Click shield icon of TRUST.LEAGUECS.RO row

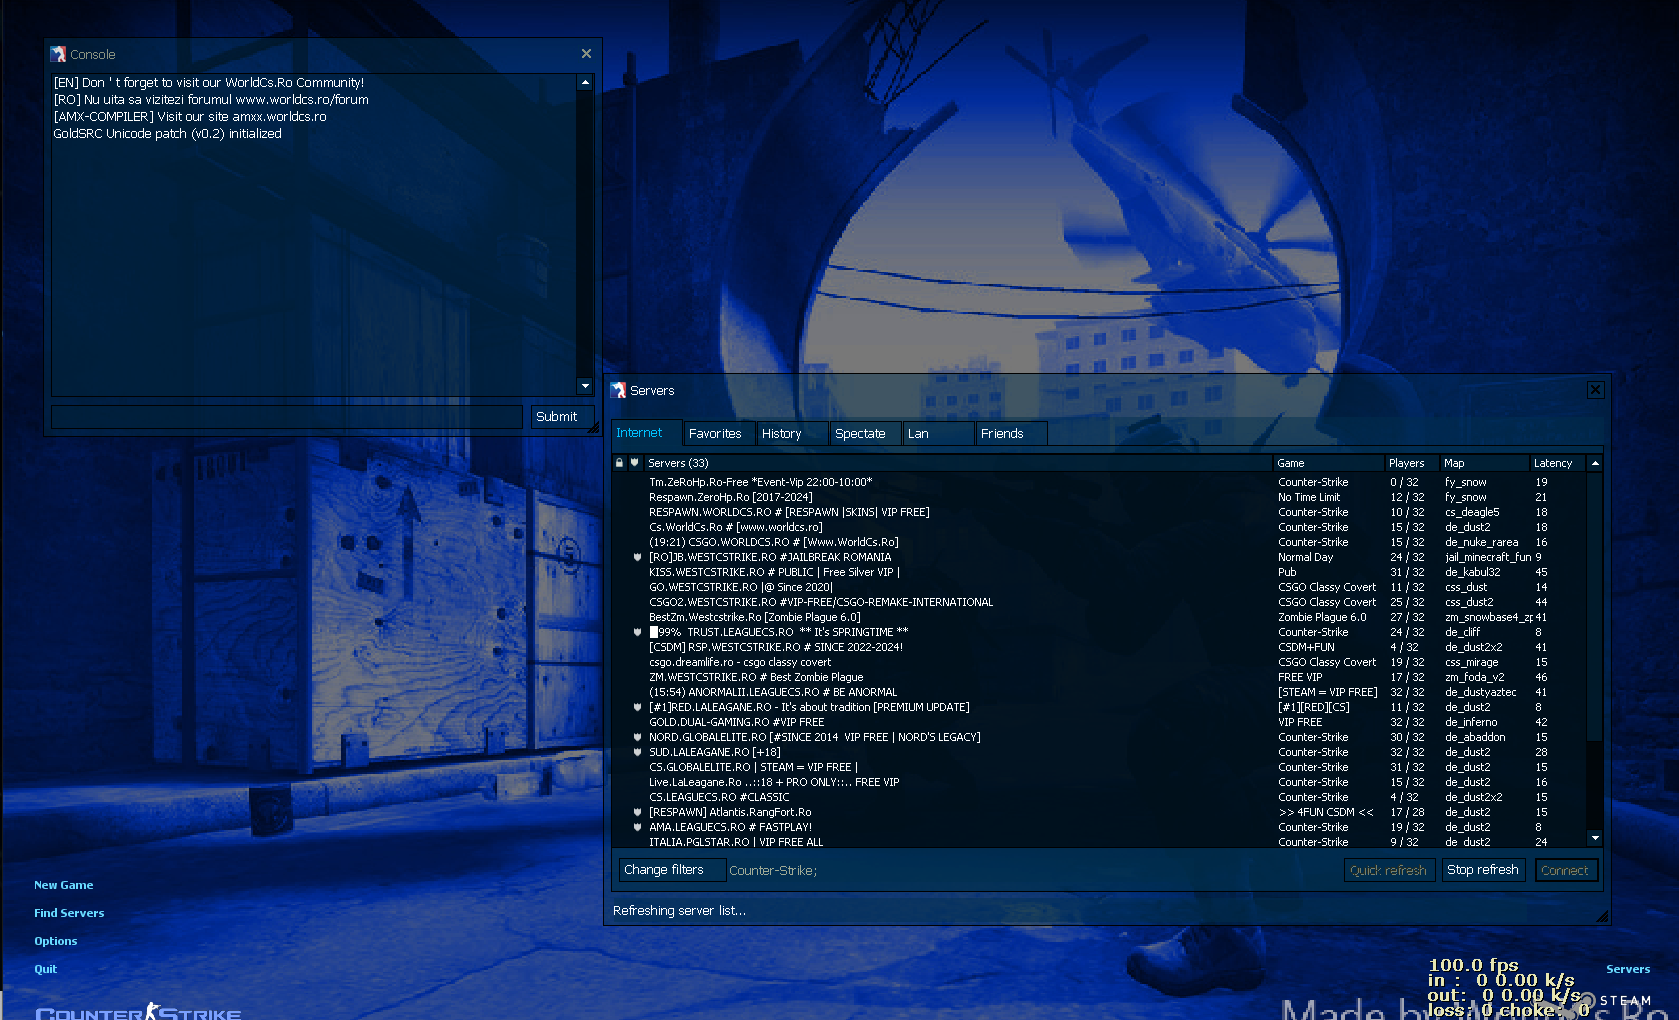(637, 632)
